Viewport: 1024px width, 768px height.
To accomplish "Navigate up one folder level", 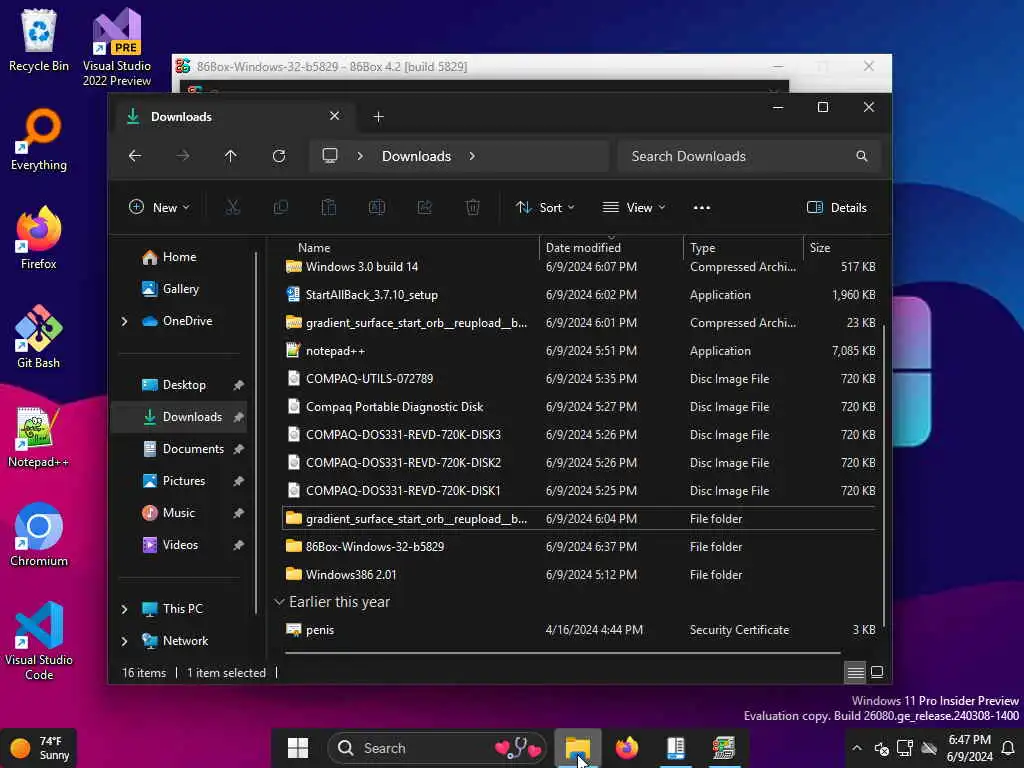I will click(x=231, y=156).
